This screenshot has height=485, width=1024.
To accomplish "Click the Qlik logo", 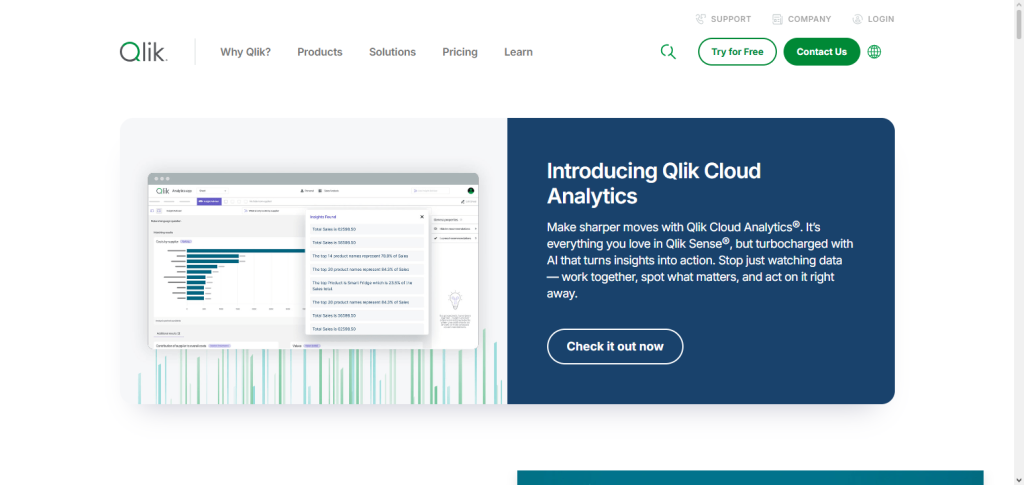I will [144, 52].
